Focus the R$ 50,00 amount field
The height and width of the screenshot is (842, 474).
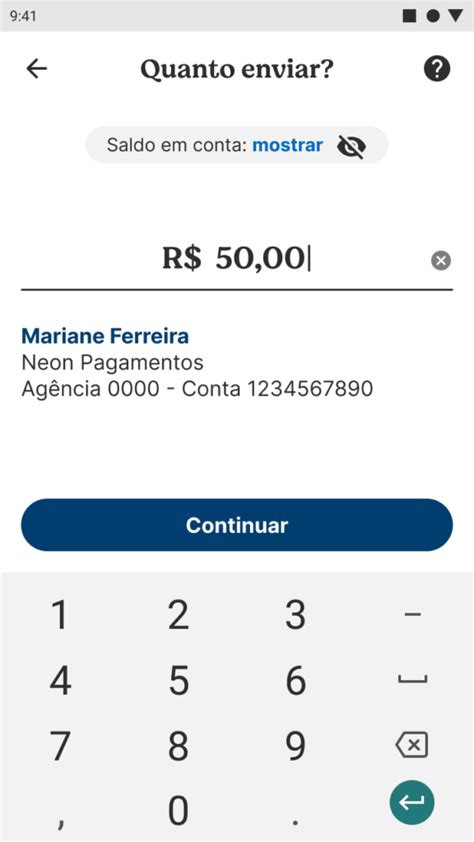pos(237,259)
